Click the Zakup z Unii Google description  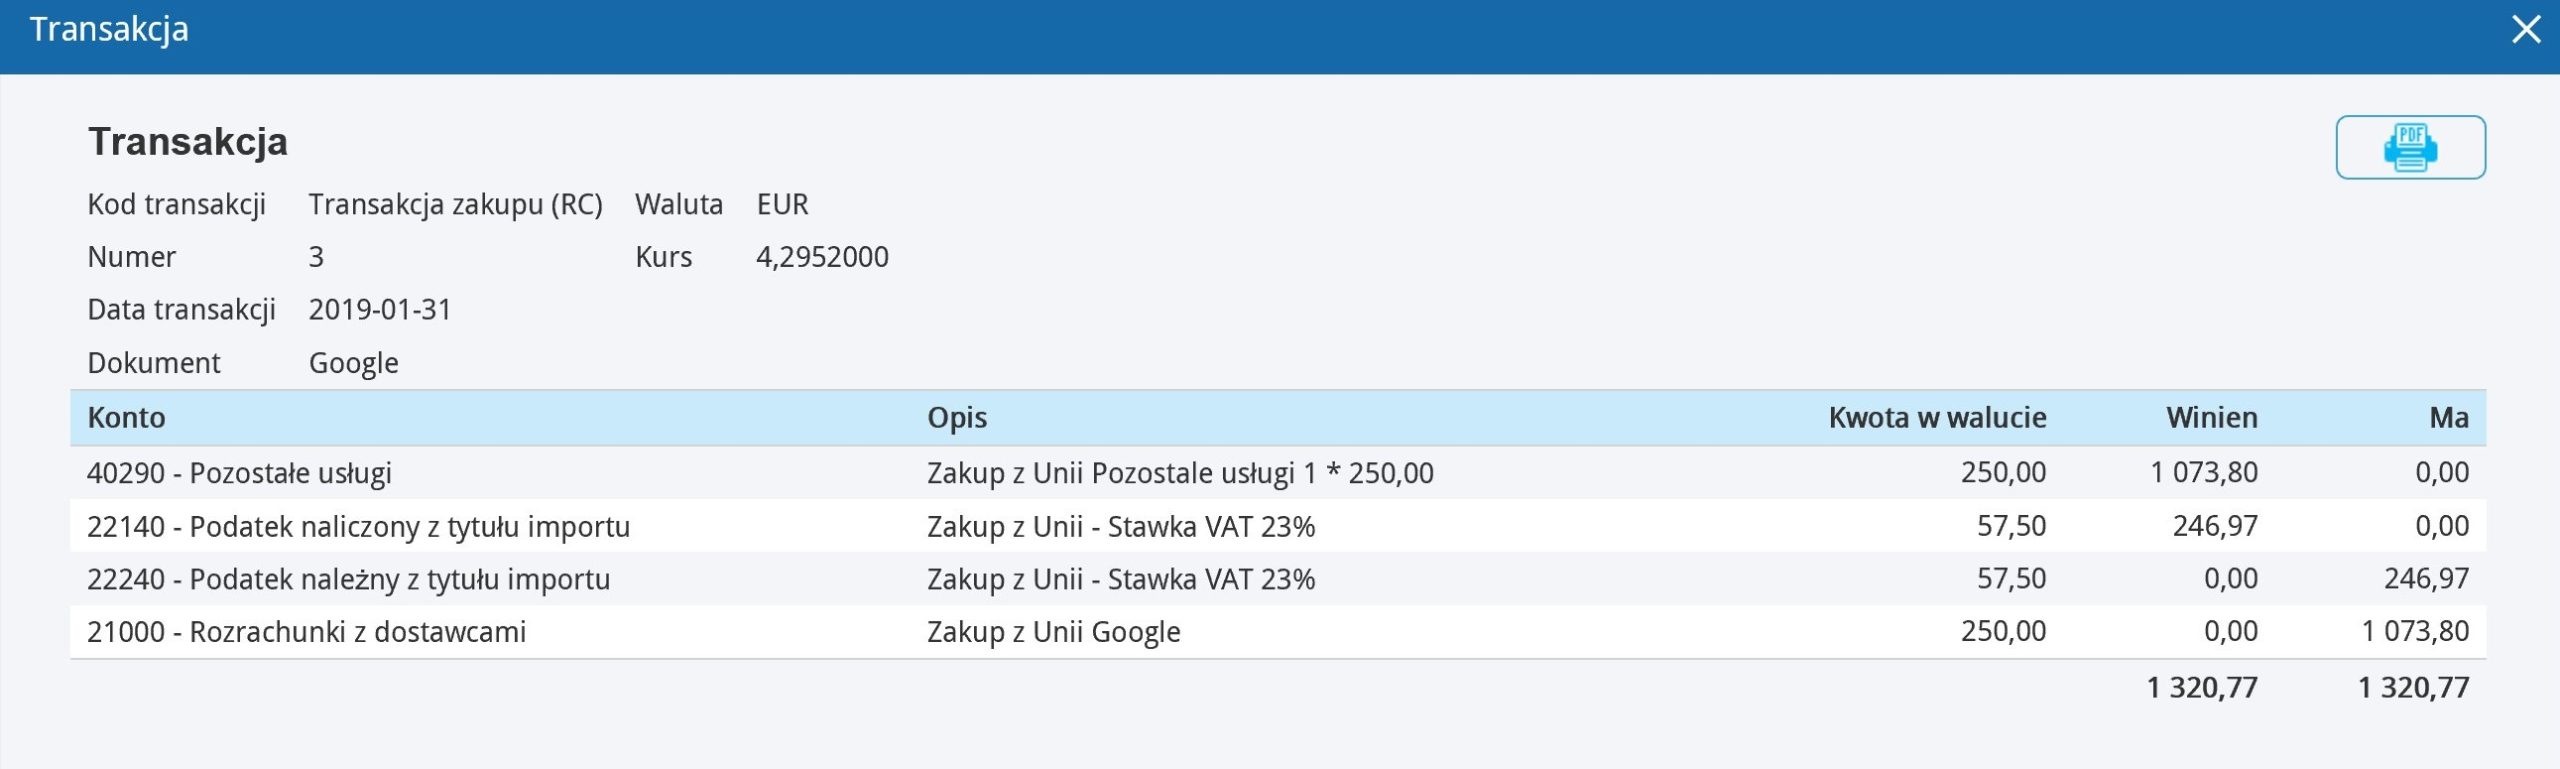point(1053,631)
